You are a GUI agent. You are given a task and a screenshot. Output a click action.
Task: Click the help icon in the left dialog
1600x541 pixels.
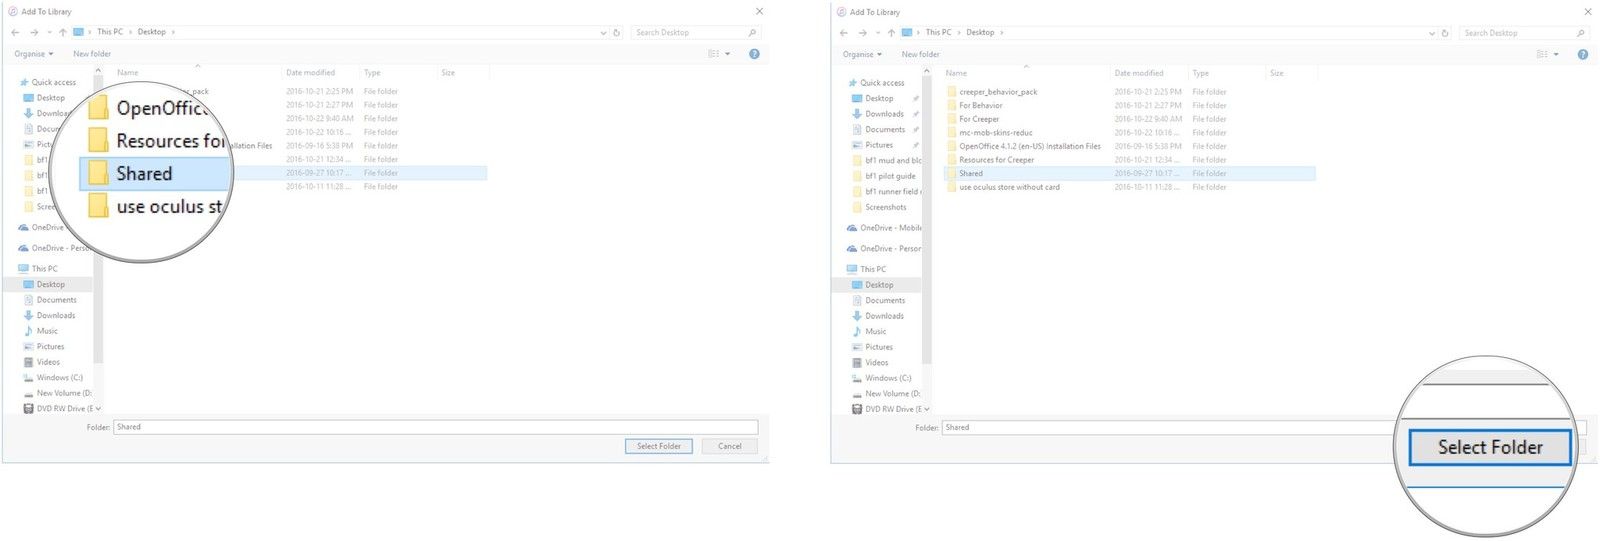(754, 54)
